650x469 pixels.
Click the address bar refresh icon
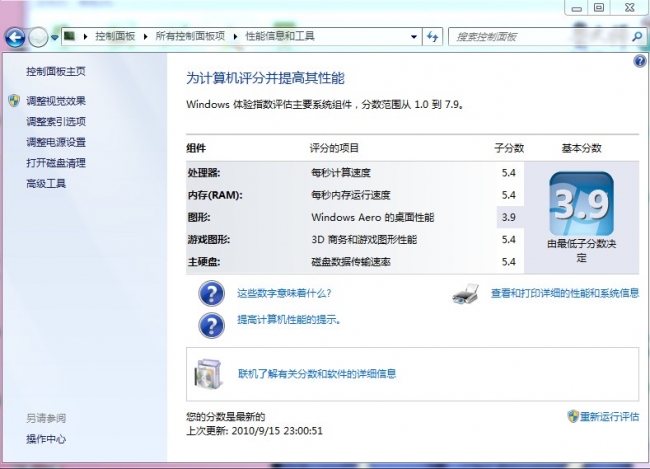coord(433,37)
